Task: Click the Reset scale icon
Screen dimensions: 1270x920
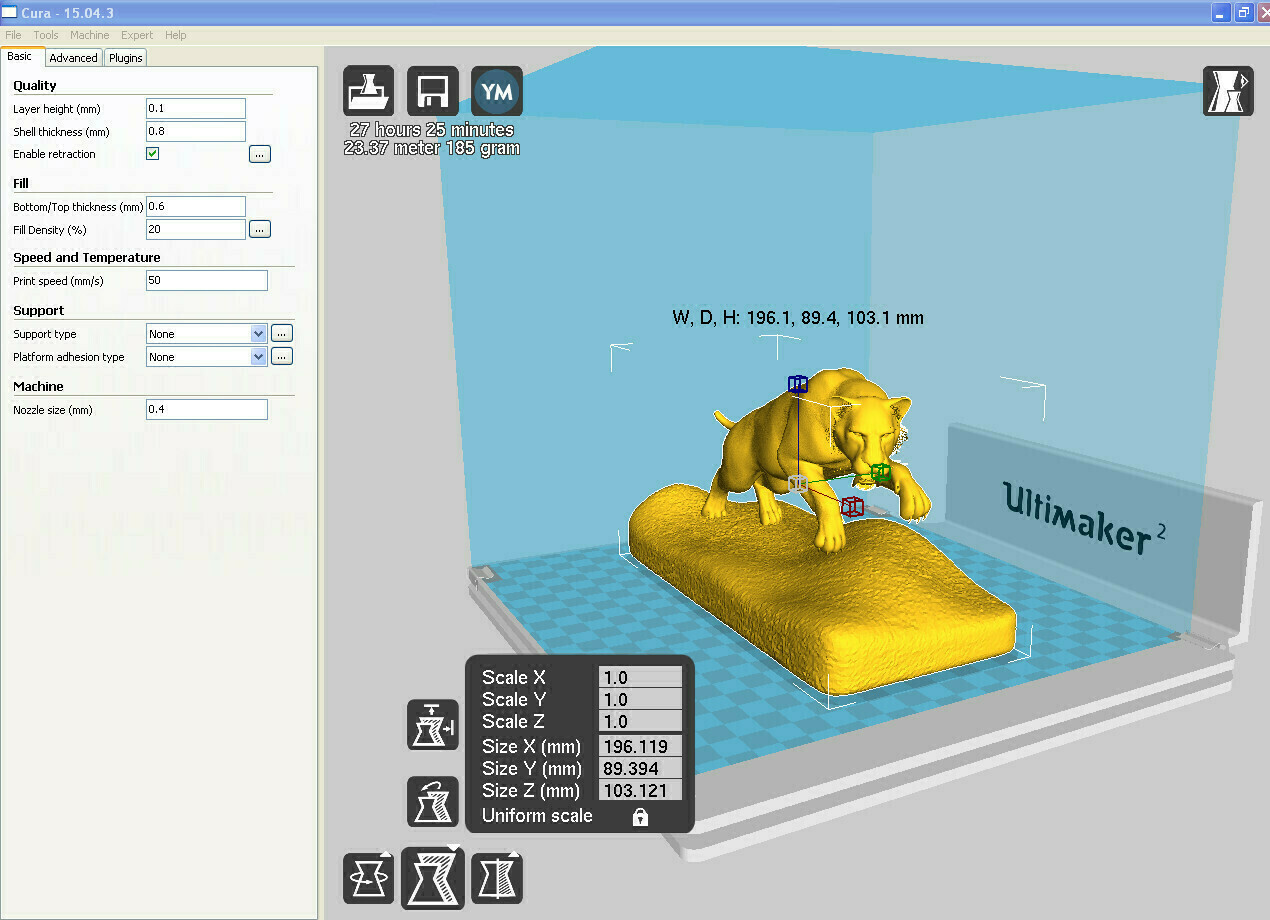Action: [433, 801]
